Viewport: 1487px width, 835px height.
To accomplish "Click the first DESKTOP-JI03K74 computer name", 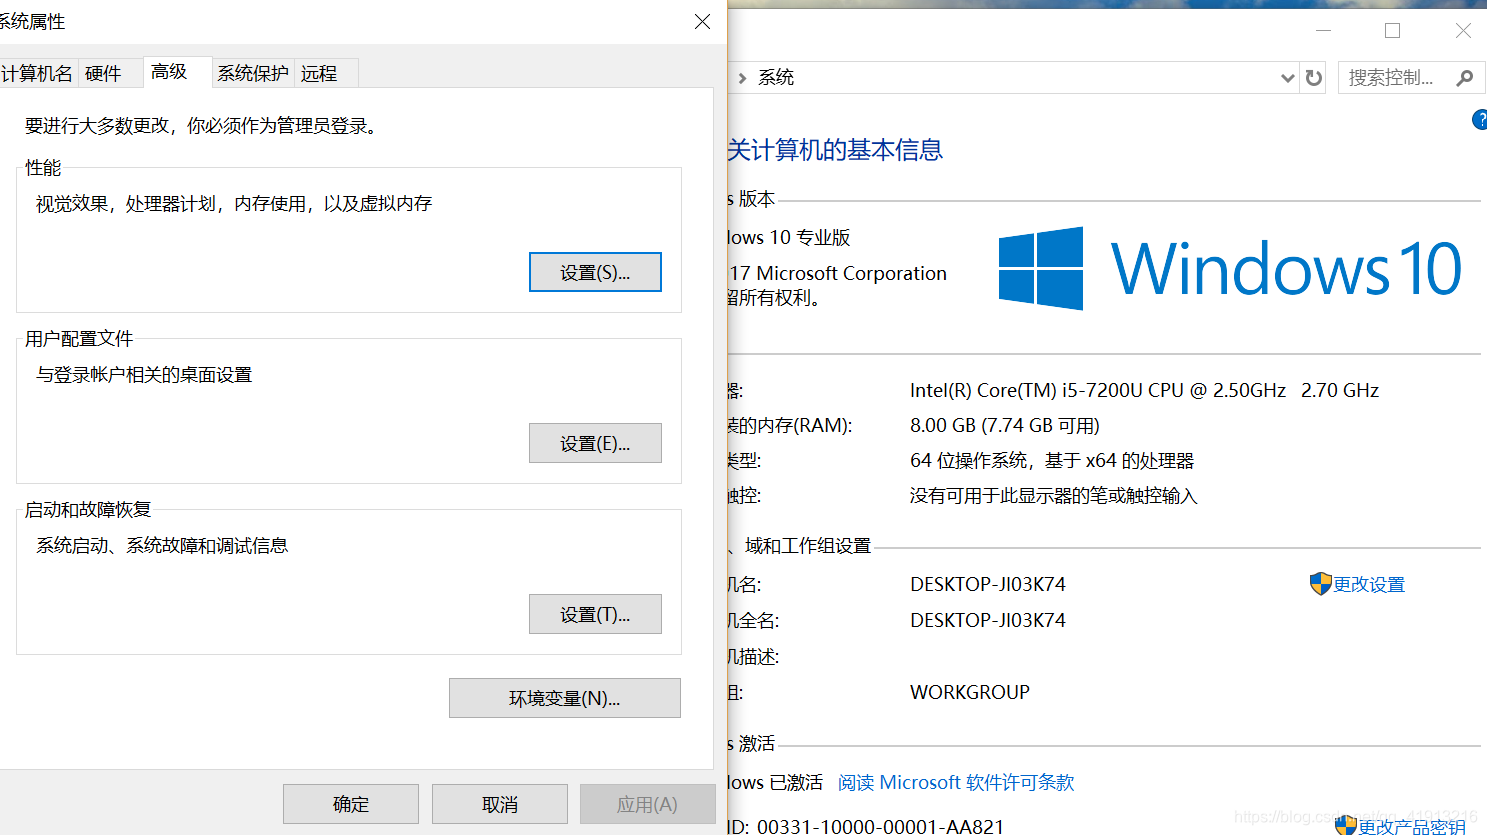I will click(988, 584).
